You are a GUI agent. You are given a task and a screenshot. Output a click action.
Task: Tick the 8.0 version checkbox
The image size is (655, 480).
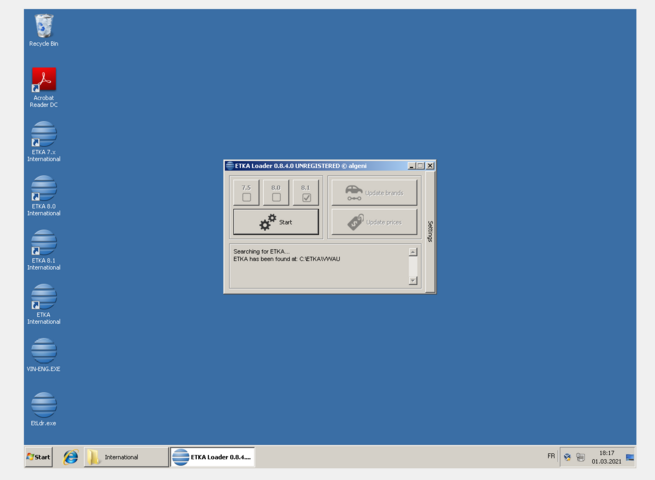[x=276, y=197]
